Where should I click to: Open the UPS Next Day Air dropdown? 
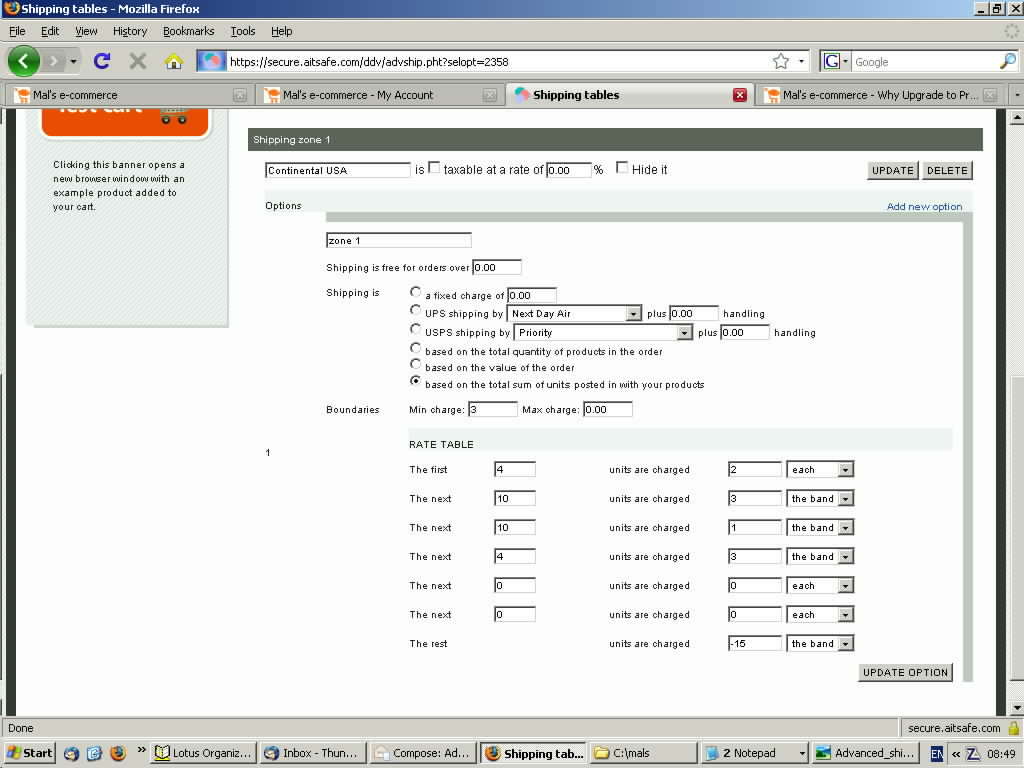[575, 313]
